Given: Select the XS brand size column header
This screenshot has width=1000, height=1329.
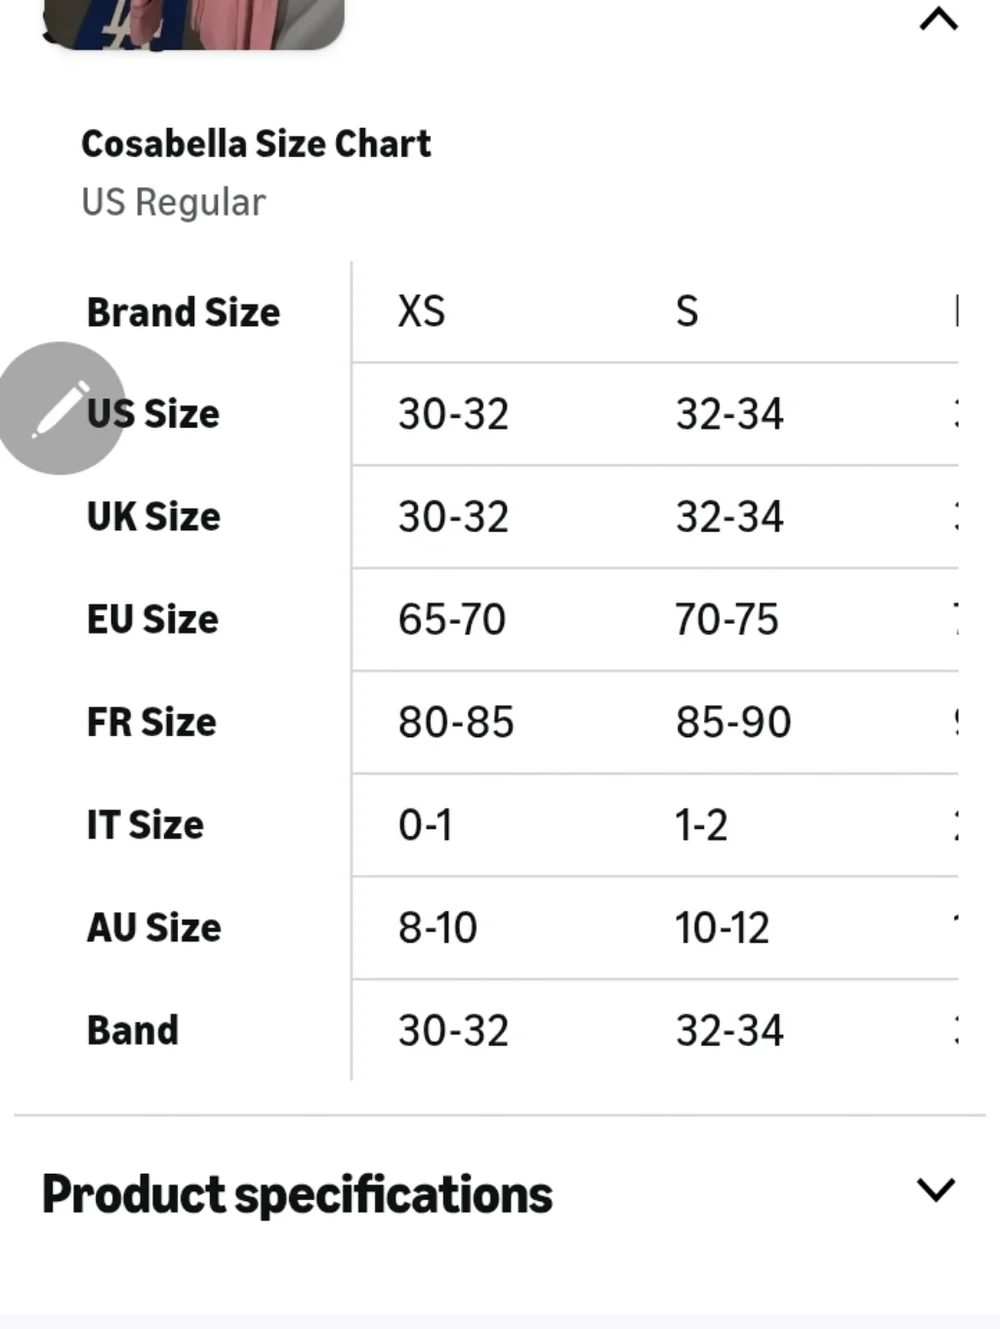Looking at the screenshot, I should point(421,311).
